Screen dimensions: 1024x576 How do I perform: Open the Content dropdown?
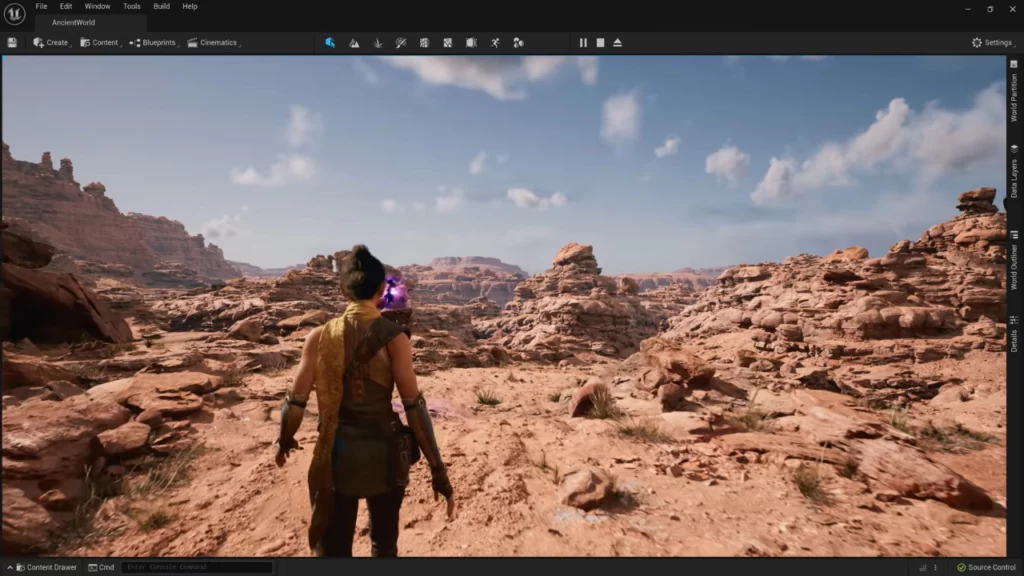[100, 42]
